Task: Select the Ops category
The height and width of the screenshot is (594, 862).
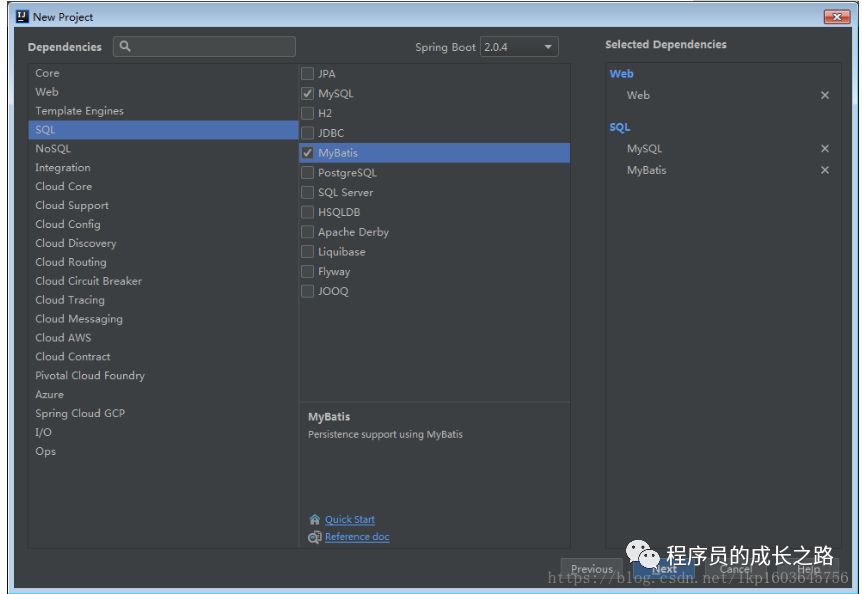Action: [x=163, y=451]
